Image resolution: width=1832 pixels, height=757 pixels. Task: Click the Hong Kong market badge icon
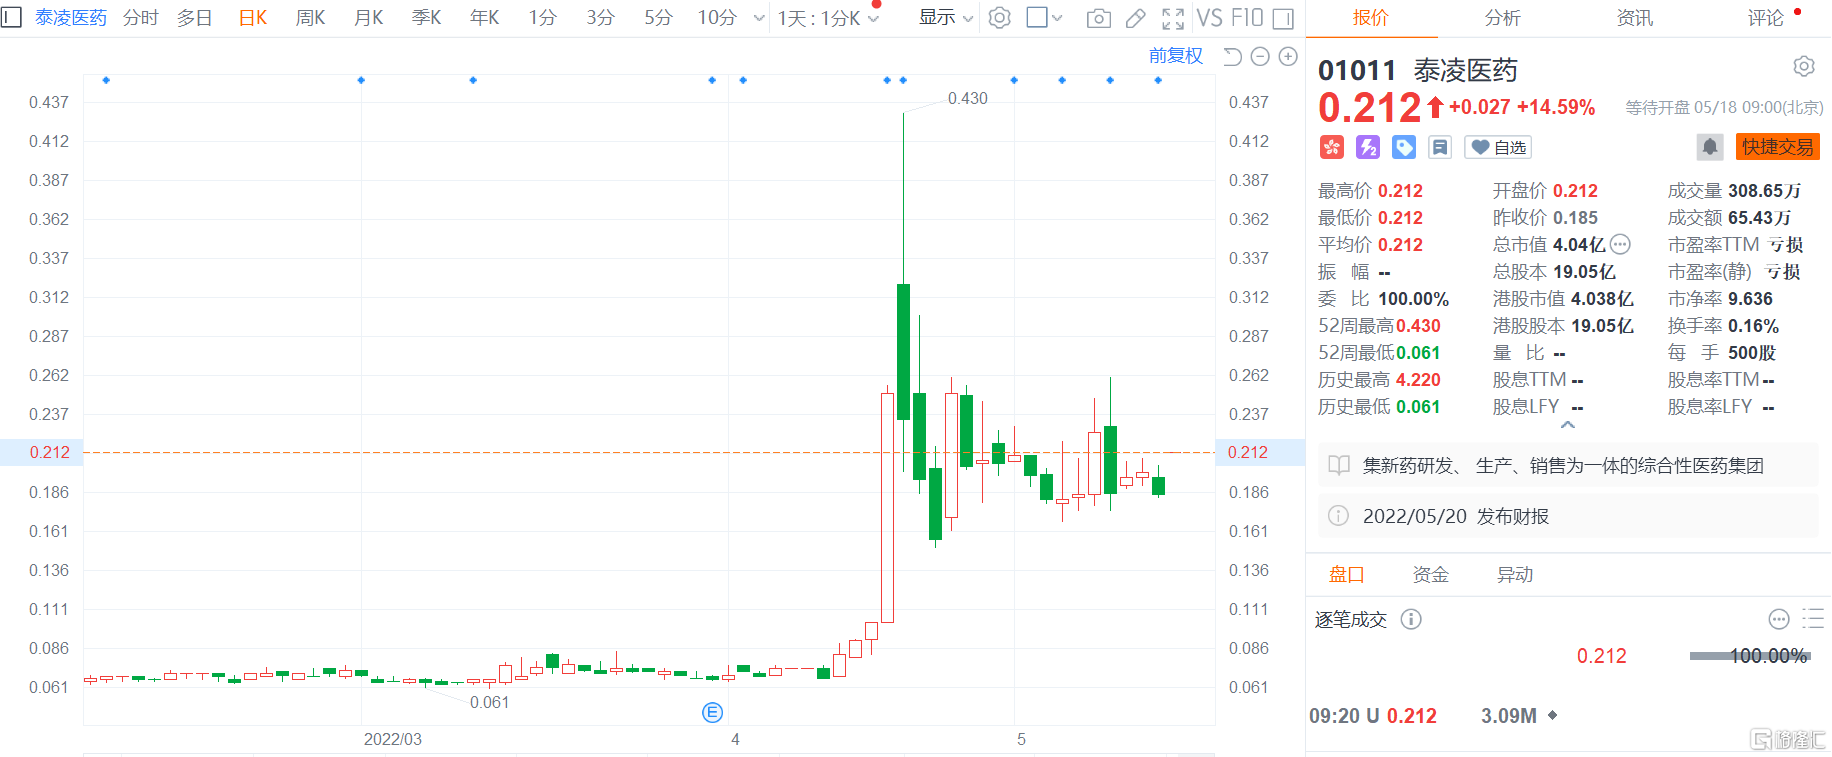[1331, 147]
